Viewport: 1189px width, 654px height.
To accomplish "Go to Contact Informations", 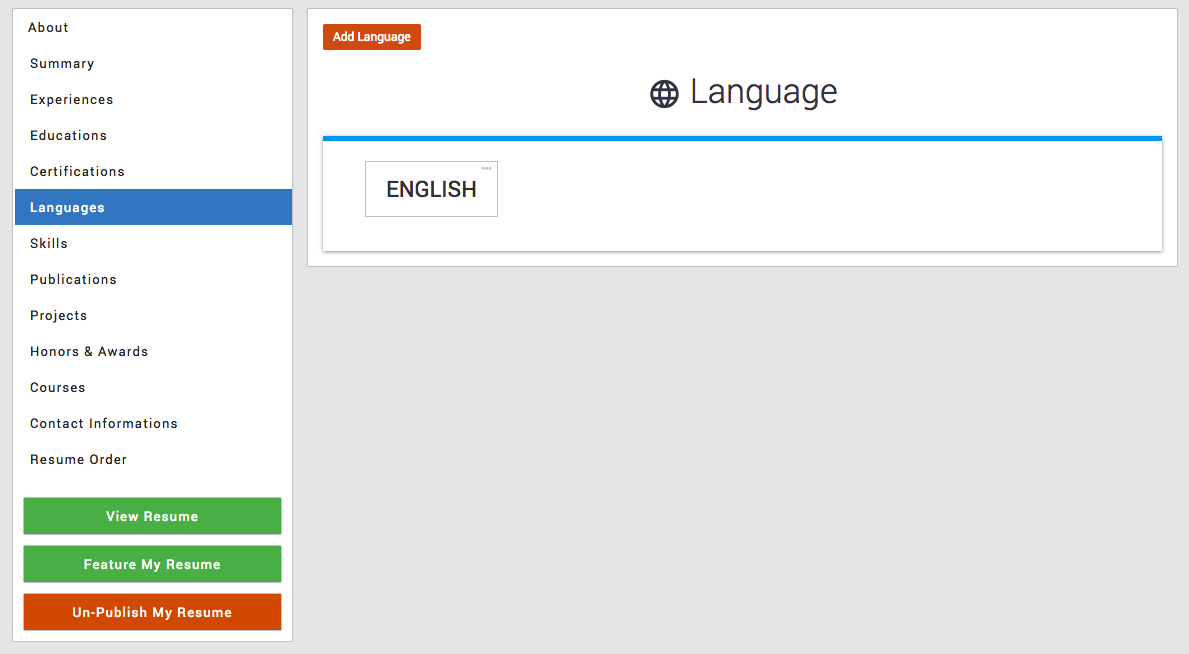I will click(153, 423).
